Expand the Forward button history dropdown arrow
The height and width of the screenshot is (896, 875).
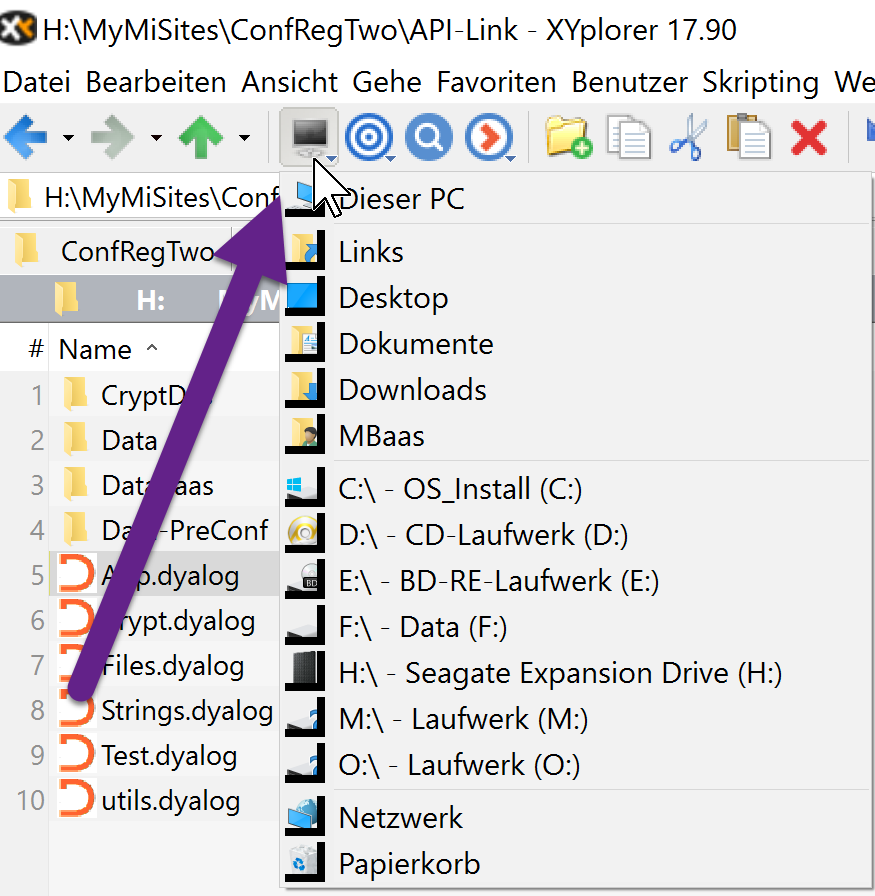click(x=156, y=138)
